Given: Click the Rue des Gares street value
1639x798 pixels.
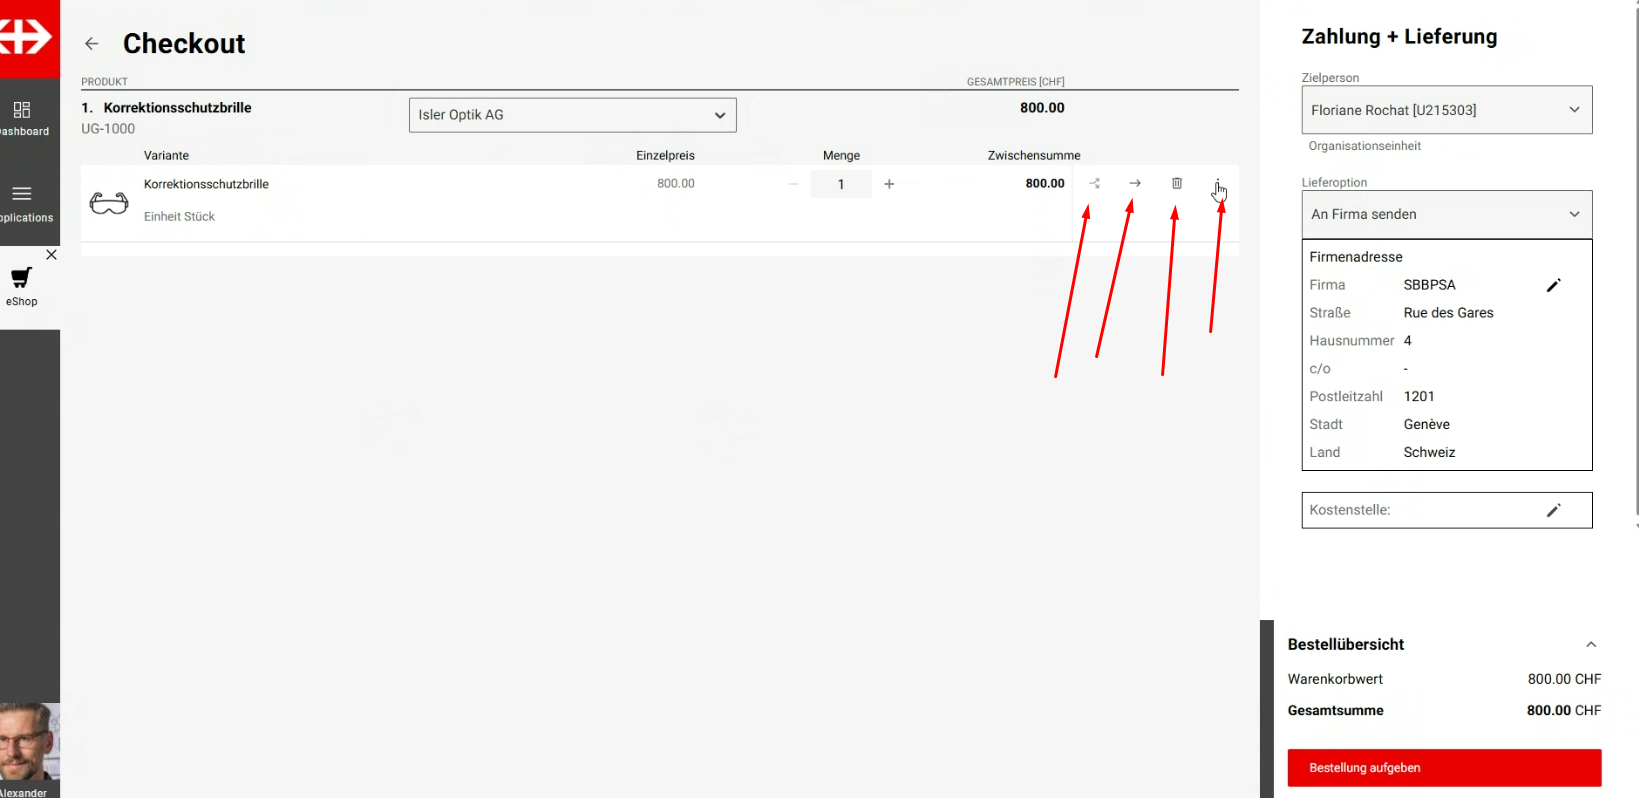Looking at the screenshot, I should coord(1449,313).
